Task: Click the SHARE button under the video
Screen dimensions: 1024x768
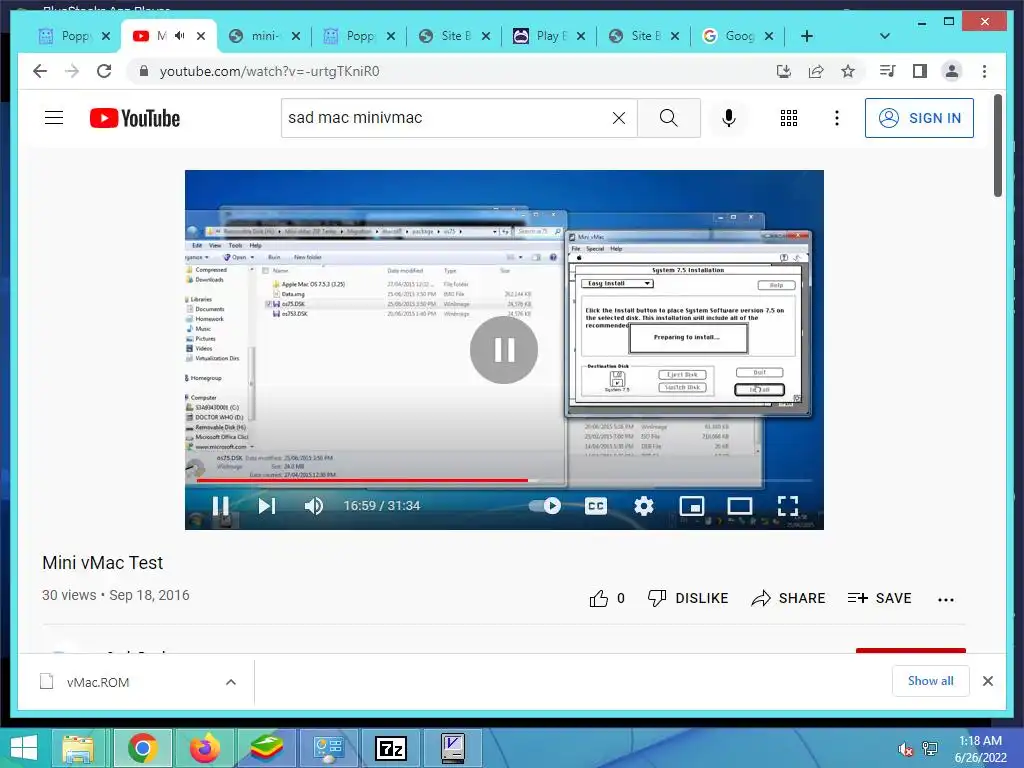Action: point(788,598)
